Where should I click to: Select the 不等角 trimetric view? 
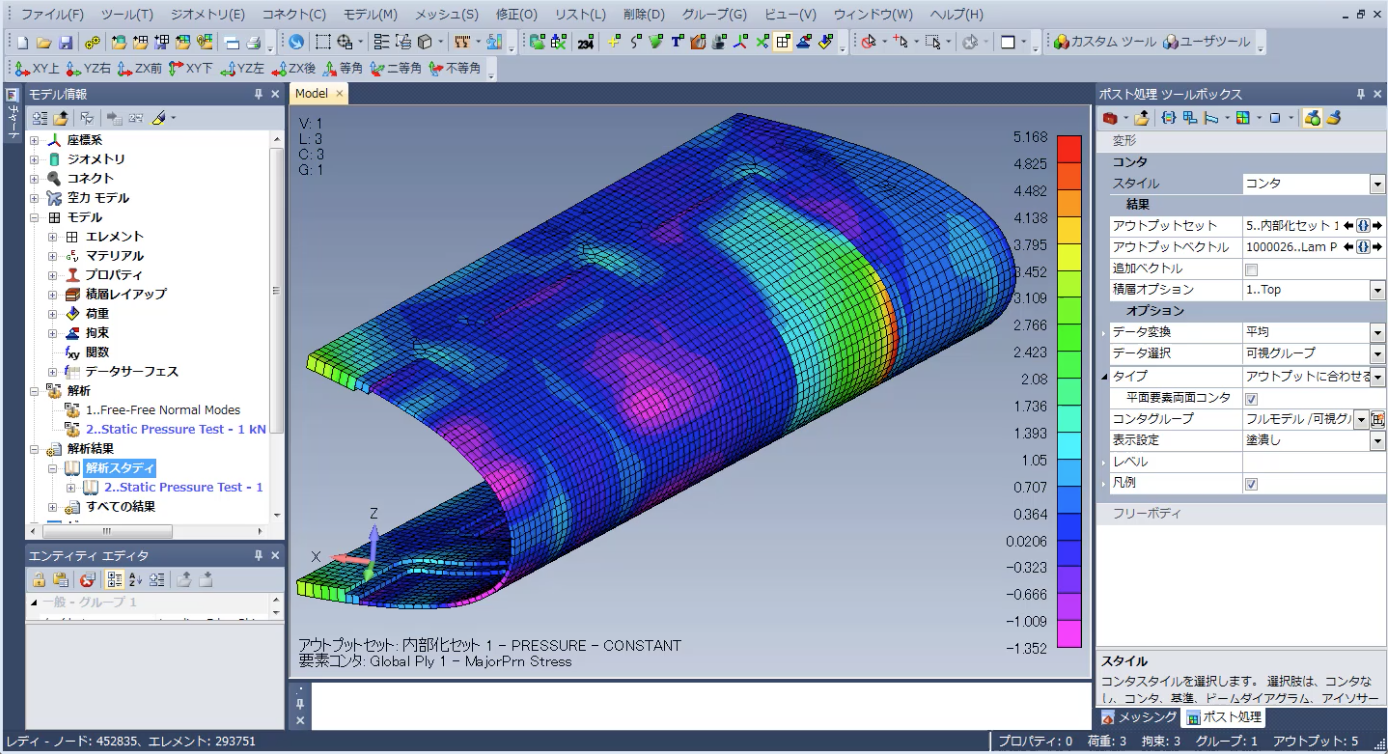tap(455, 69)
